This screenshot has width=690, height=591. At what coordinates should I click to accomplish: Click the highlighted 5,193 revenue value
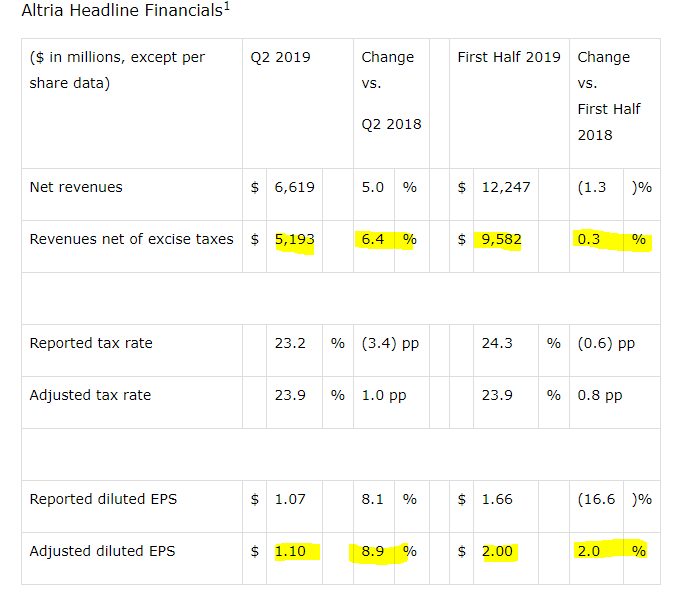[x=294, y=239]
